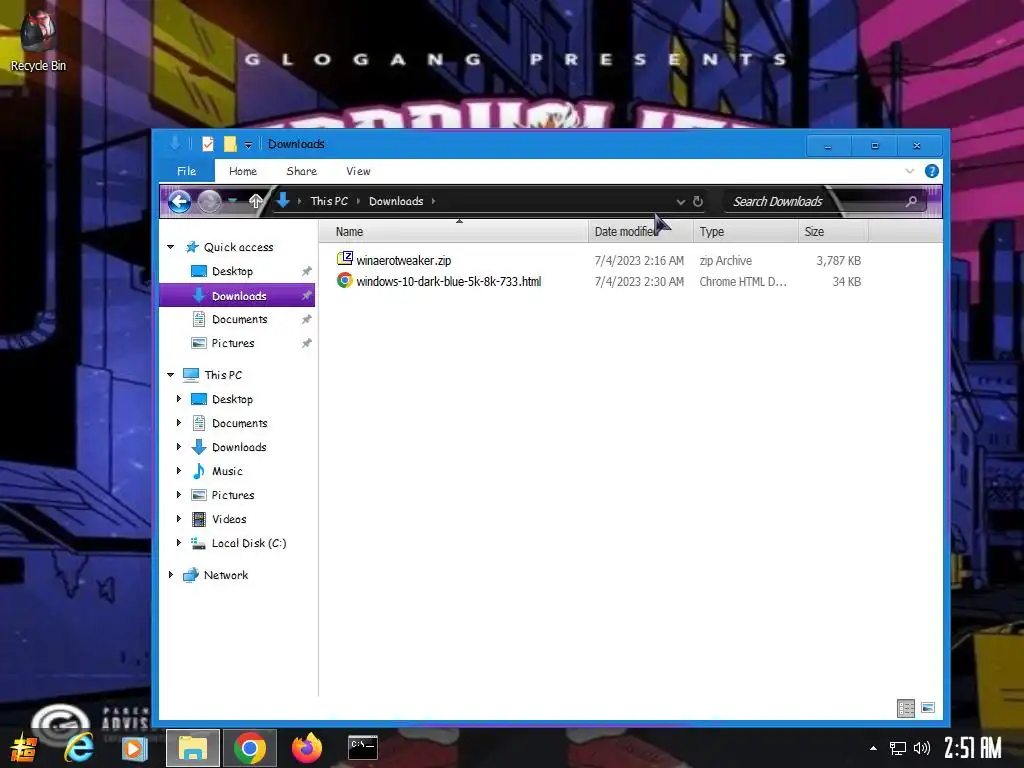Select Pictures under Quick access

[232, 343]
